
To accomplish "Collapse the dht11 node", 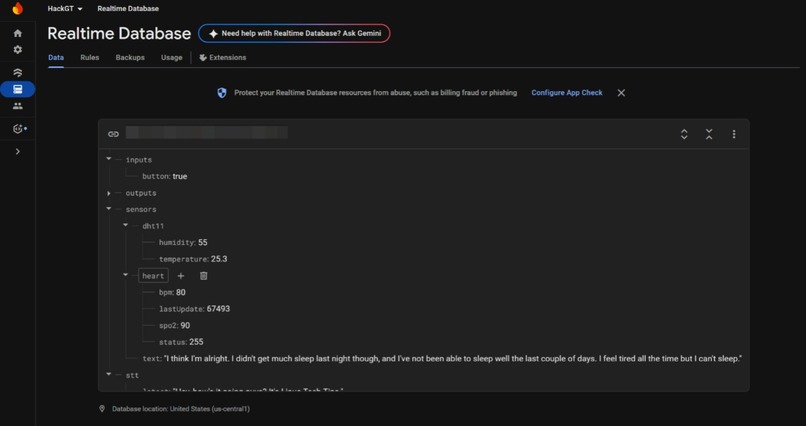I will 125,225.
